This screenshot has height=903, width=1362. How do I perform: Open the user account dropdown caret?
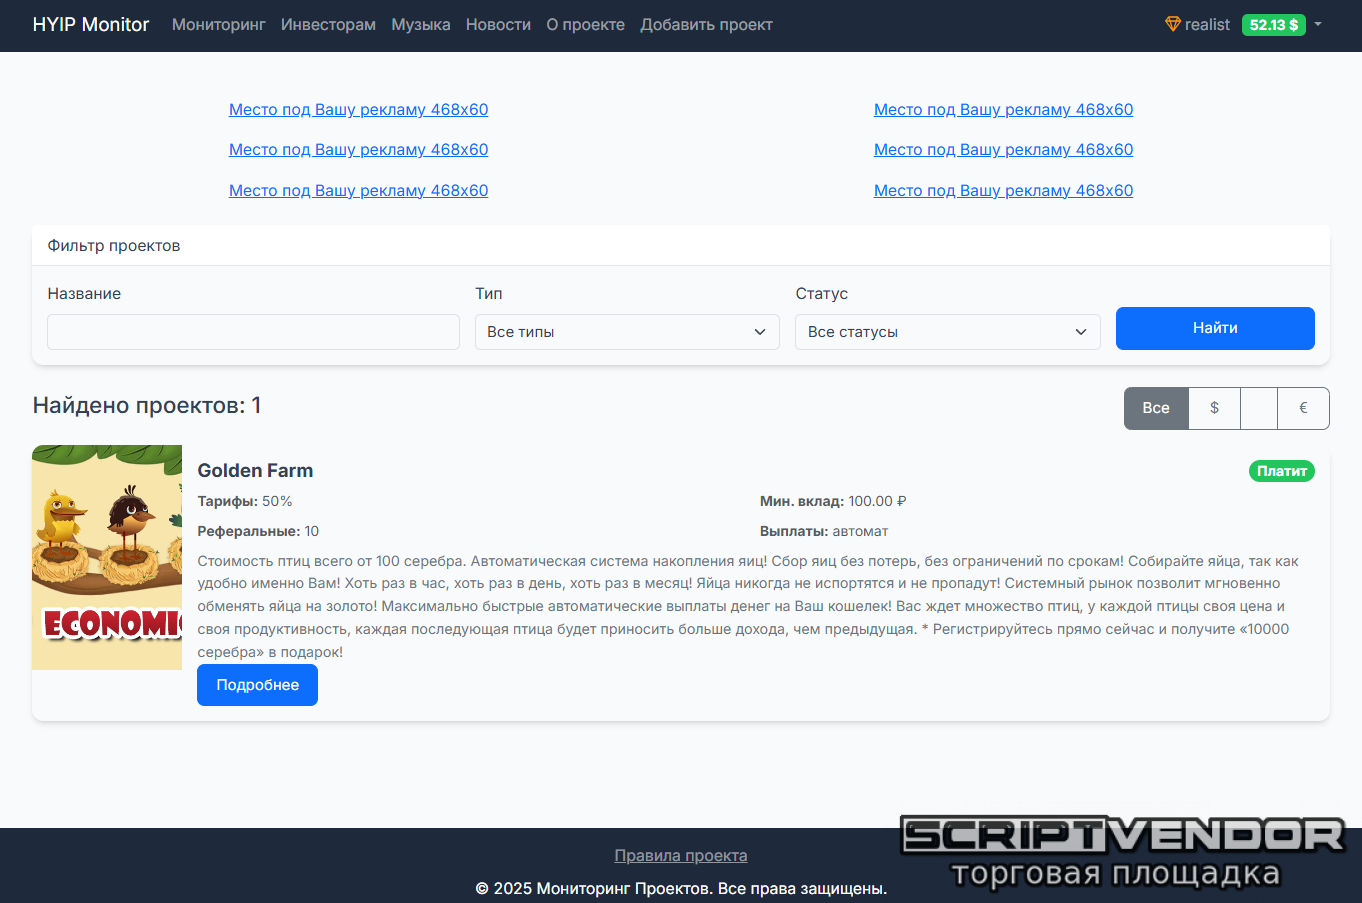[x=1318, y=24]
